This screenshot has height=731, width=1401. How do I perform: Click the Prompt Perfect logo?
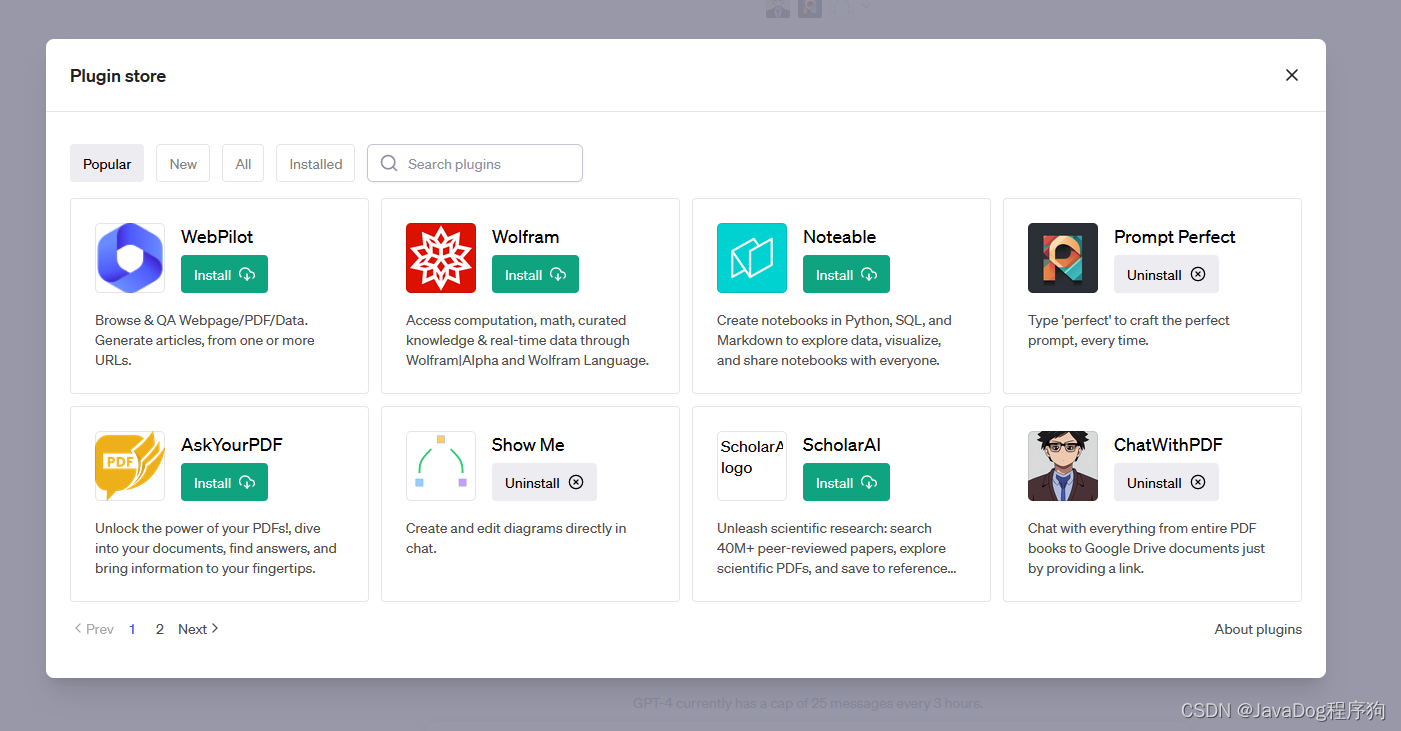1063,258
